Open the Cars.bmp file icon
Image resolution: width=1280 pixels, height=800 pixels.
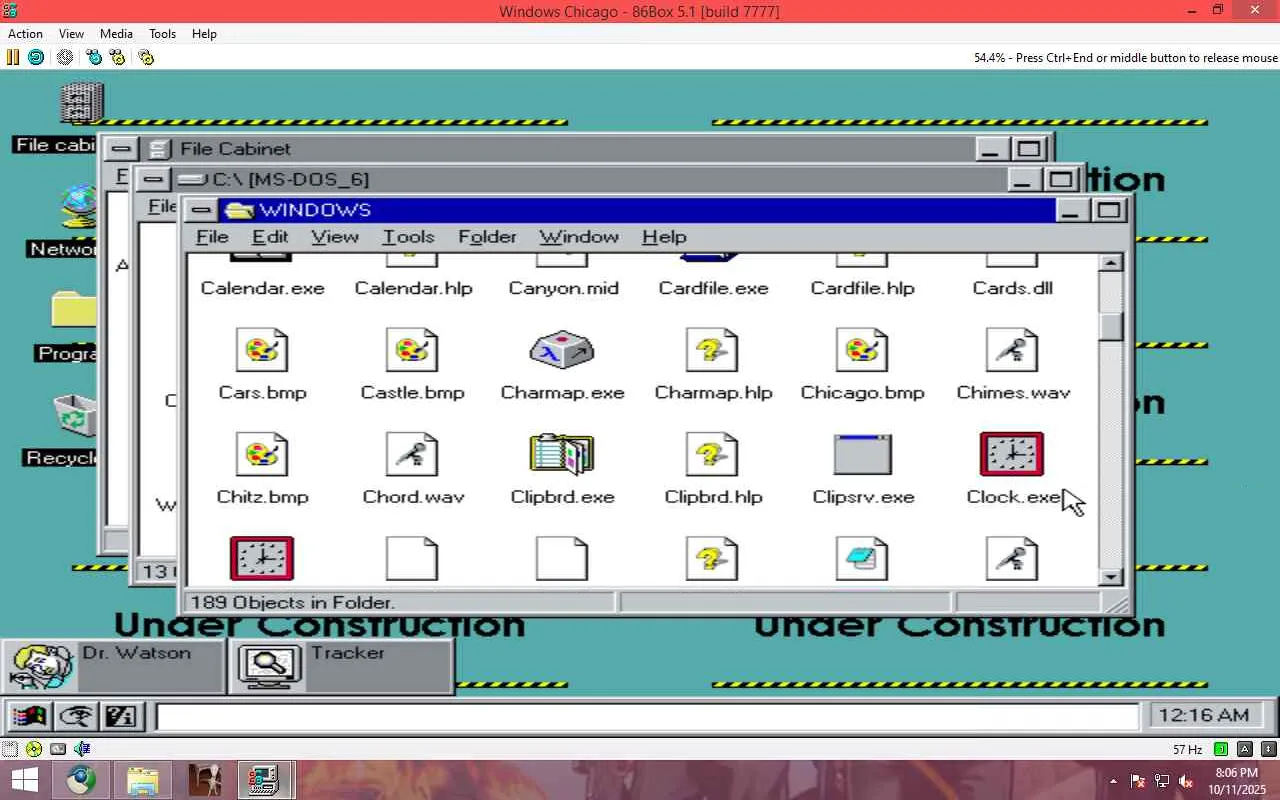[x=262, y=350]
